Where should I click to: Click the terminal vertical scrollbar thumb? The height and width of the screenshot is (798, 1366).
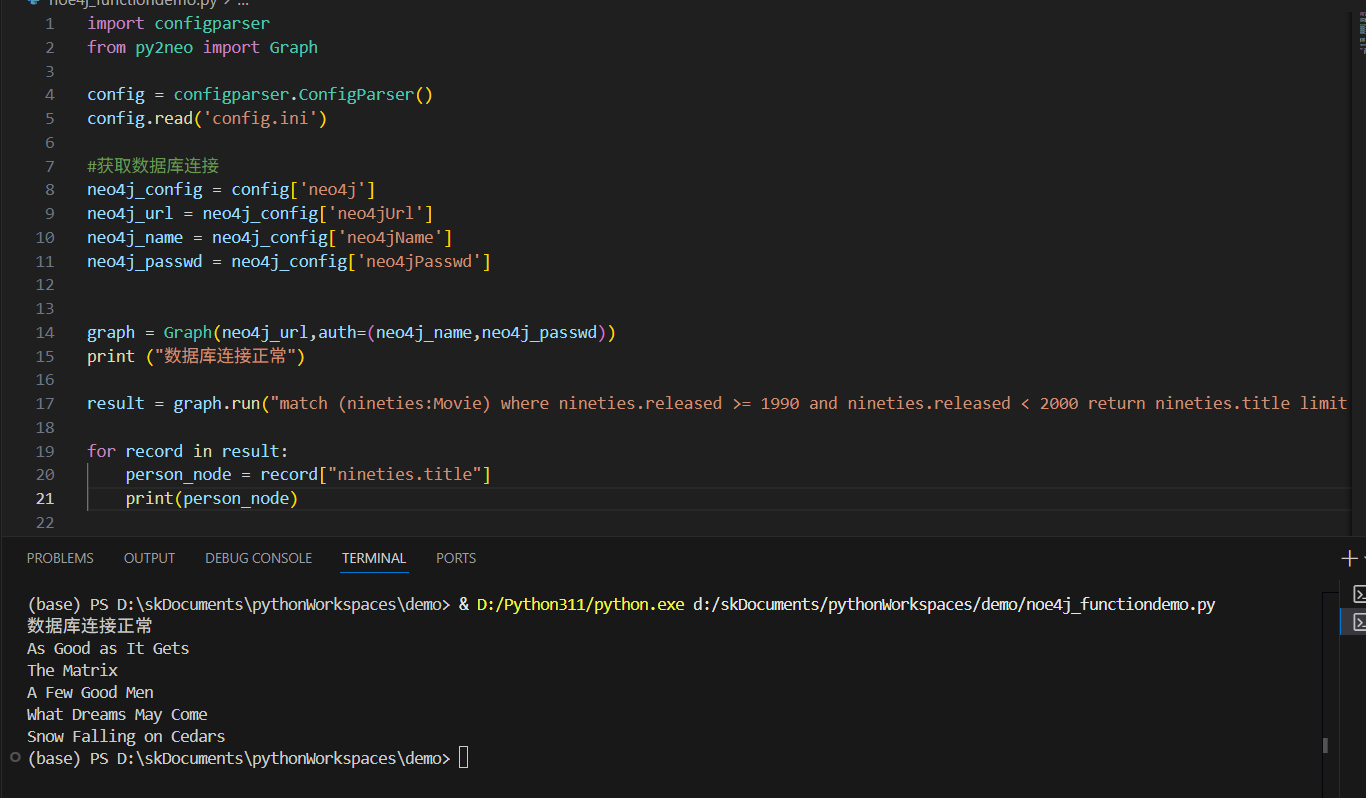1325,745
